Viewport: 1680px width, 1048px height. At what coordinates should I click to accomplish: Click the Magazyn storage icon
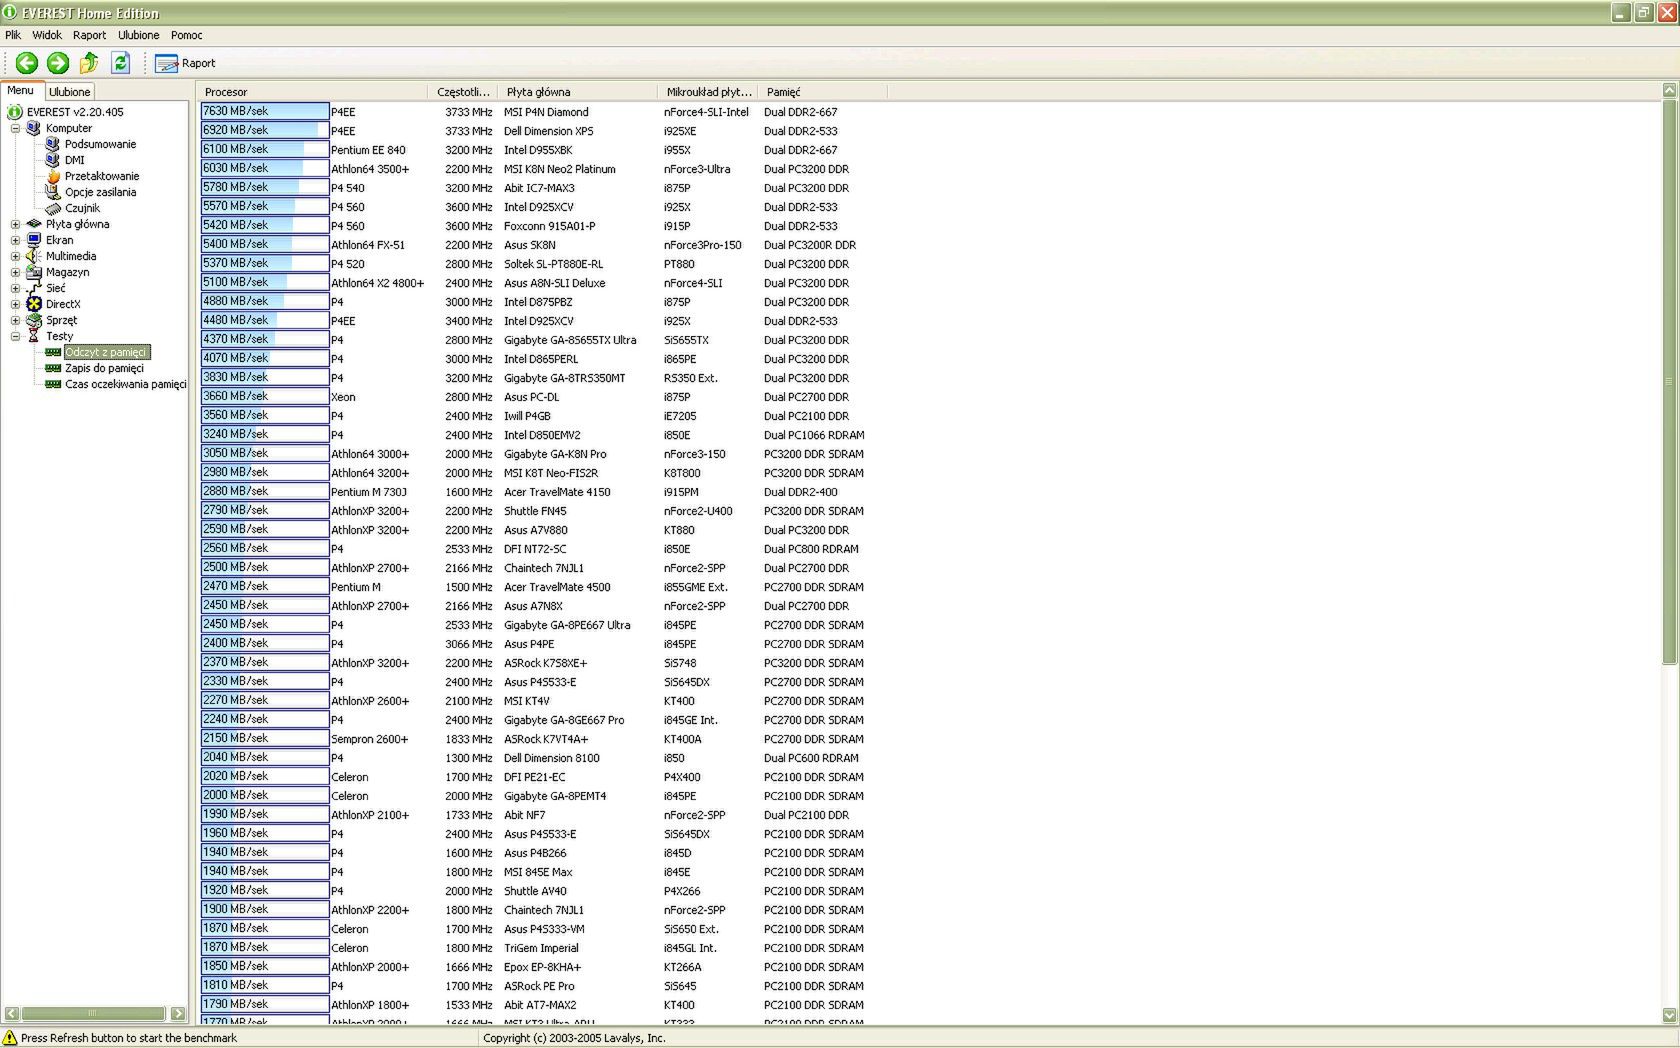point(34,272)
